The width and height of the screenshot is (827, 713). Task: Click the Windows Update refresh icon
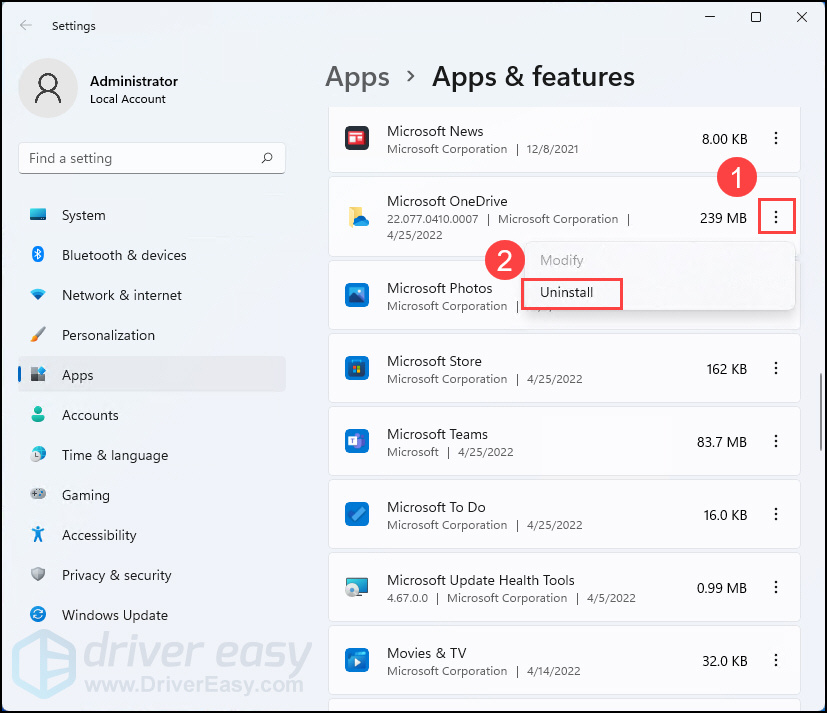click(x=38, y=614)
